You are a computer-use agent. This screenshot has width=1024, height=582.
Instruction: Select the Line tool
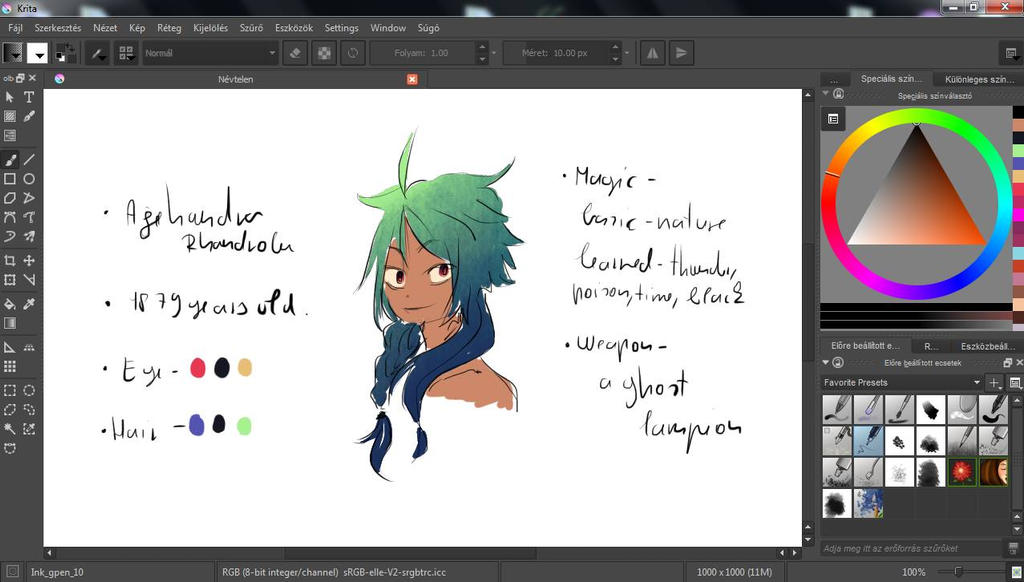[x=29, y=159]
